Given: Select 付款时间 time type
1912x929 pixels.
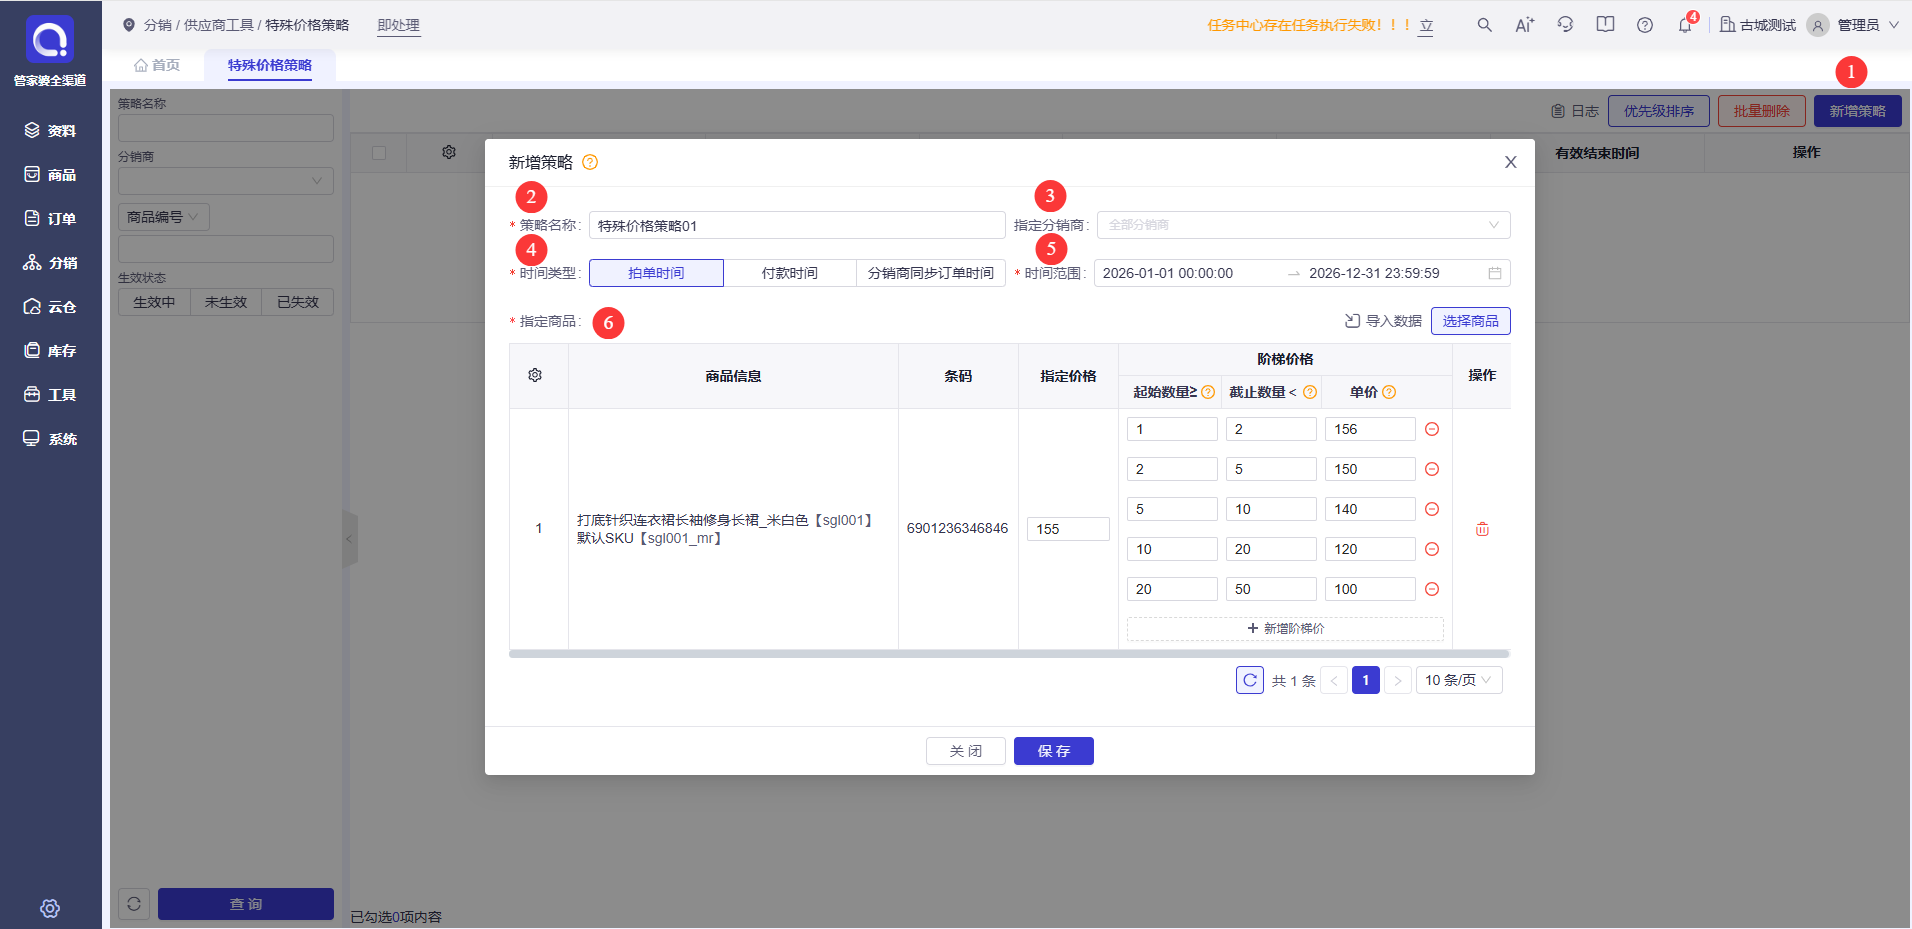Looking at the screenshot, I should pyautogui.click(x=790, y=273).
